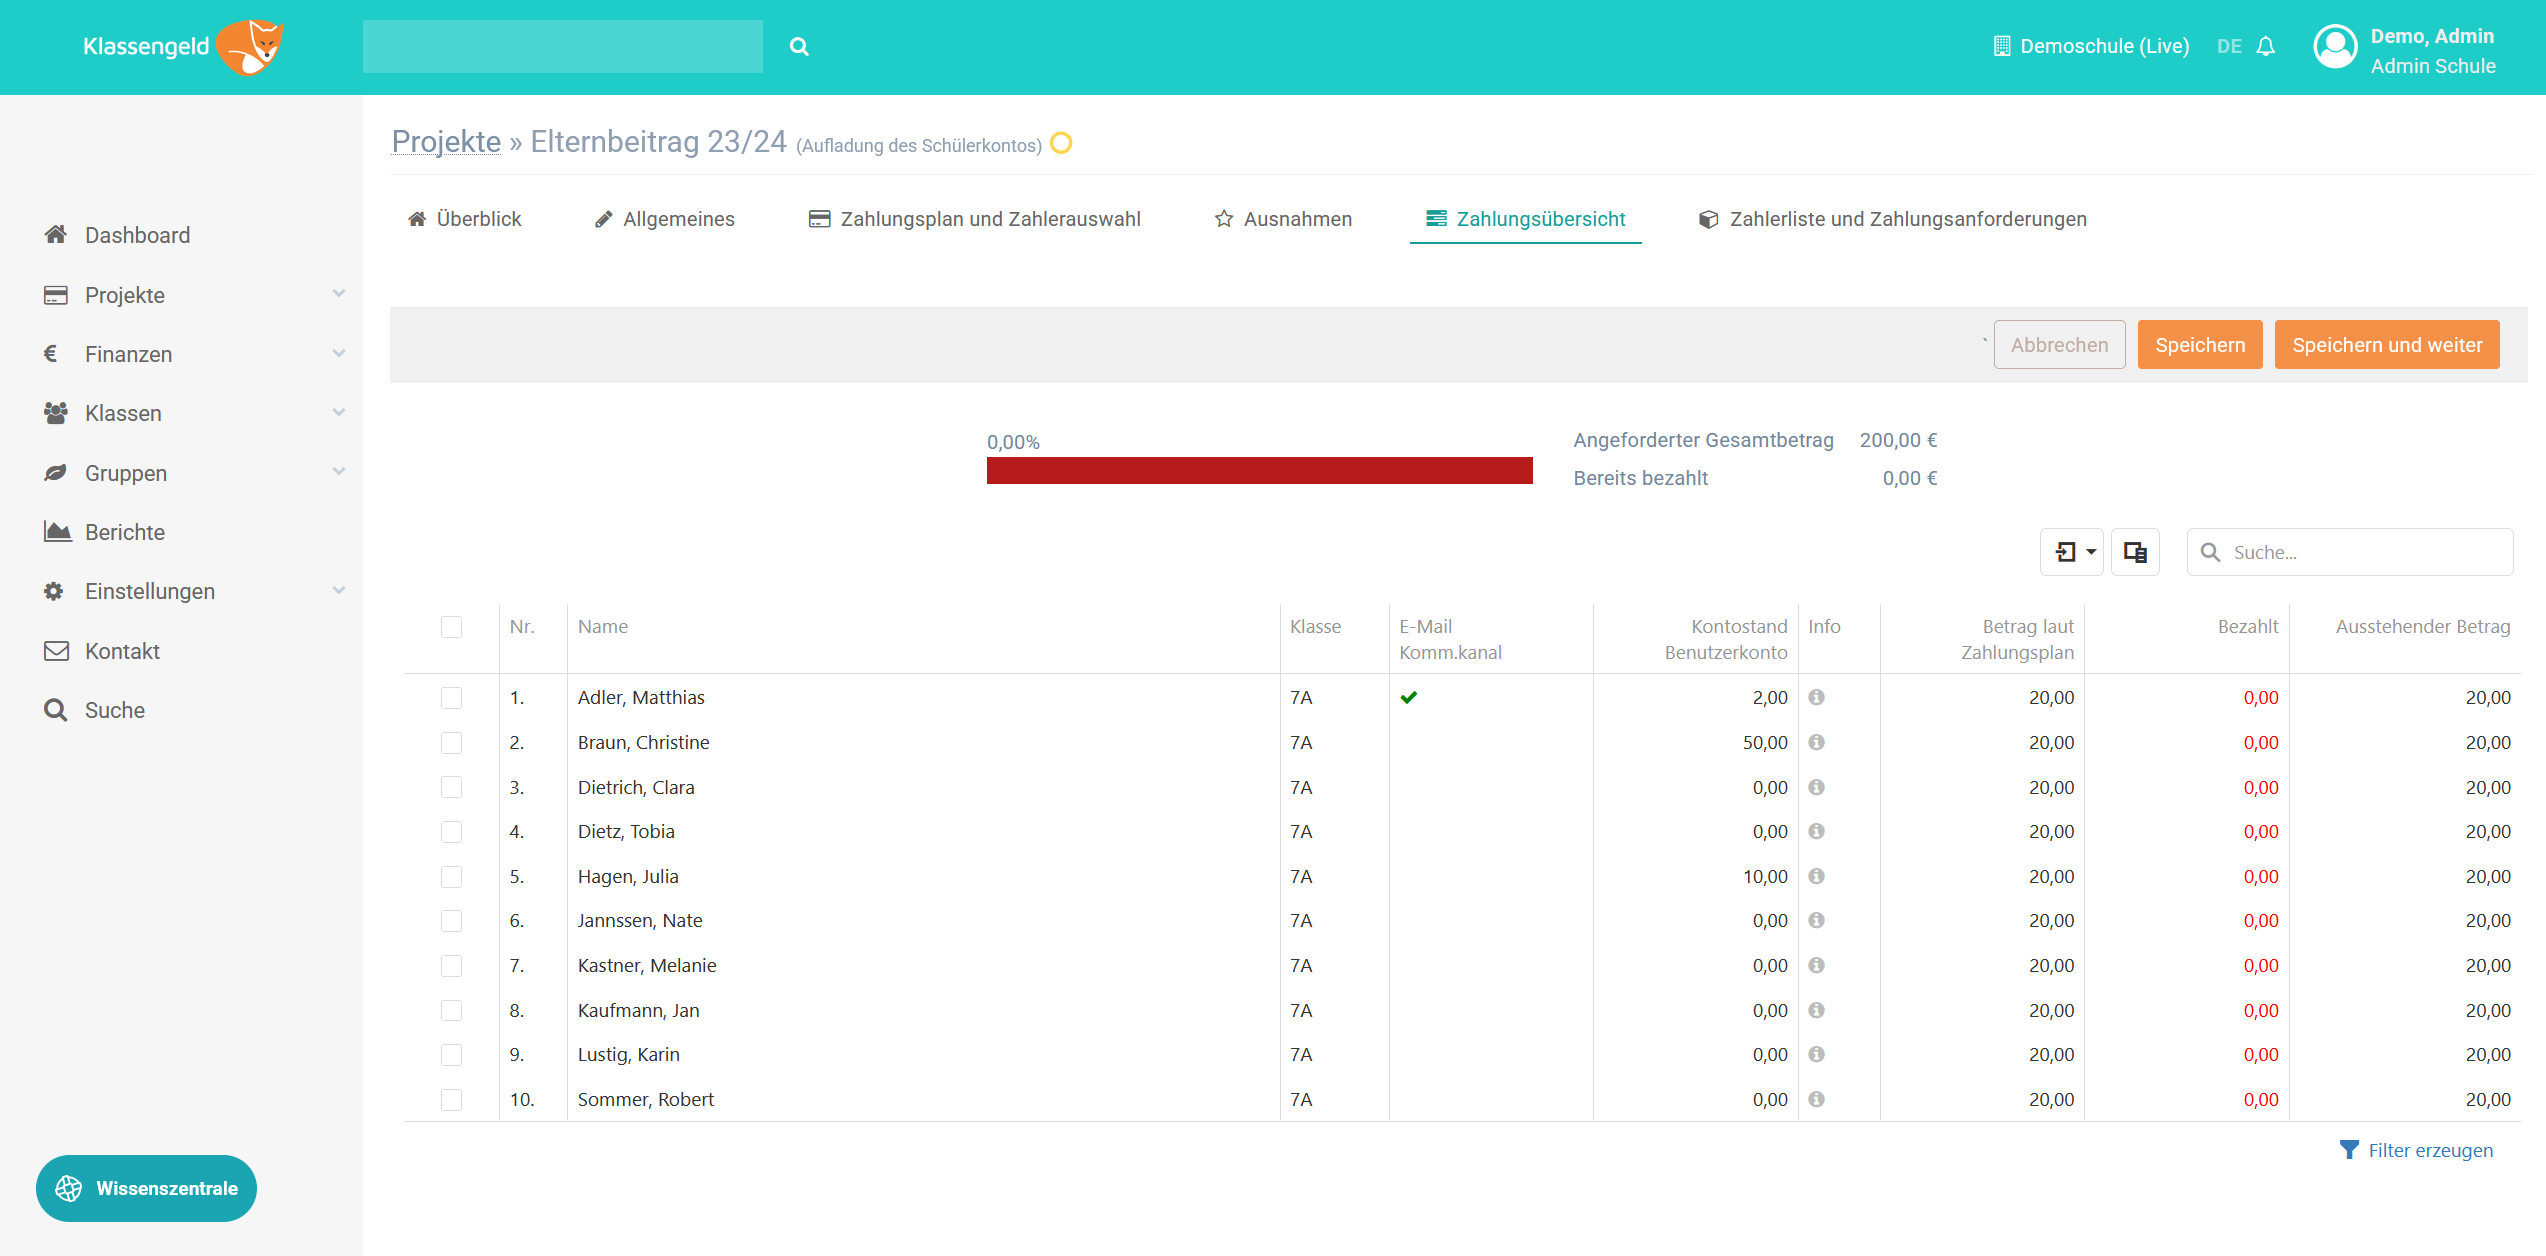Open the notifications bell icon

tap(2266, 46)
